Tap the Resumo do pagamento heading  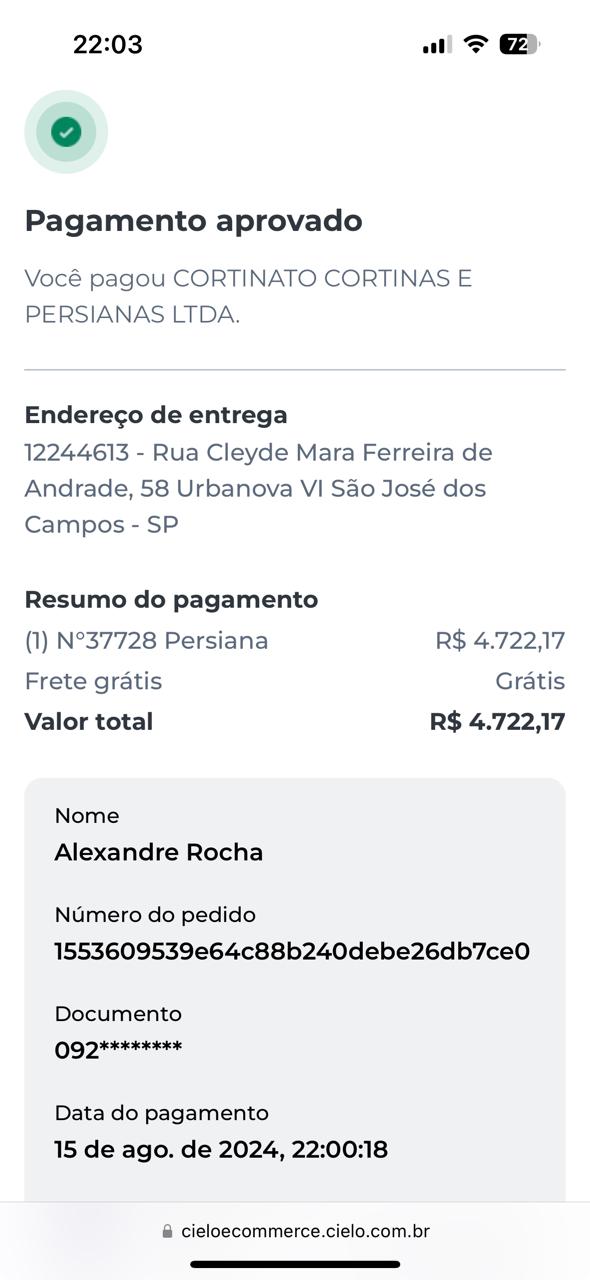(x=171, y=600)
